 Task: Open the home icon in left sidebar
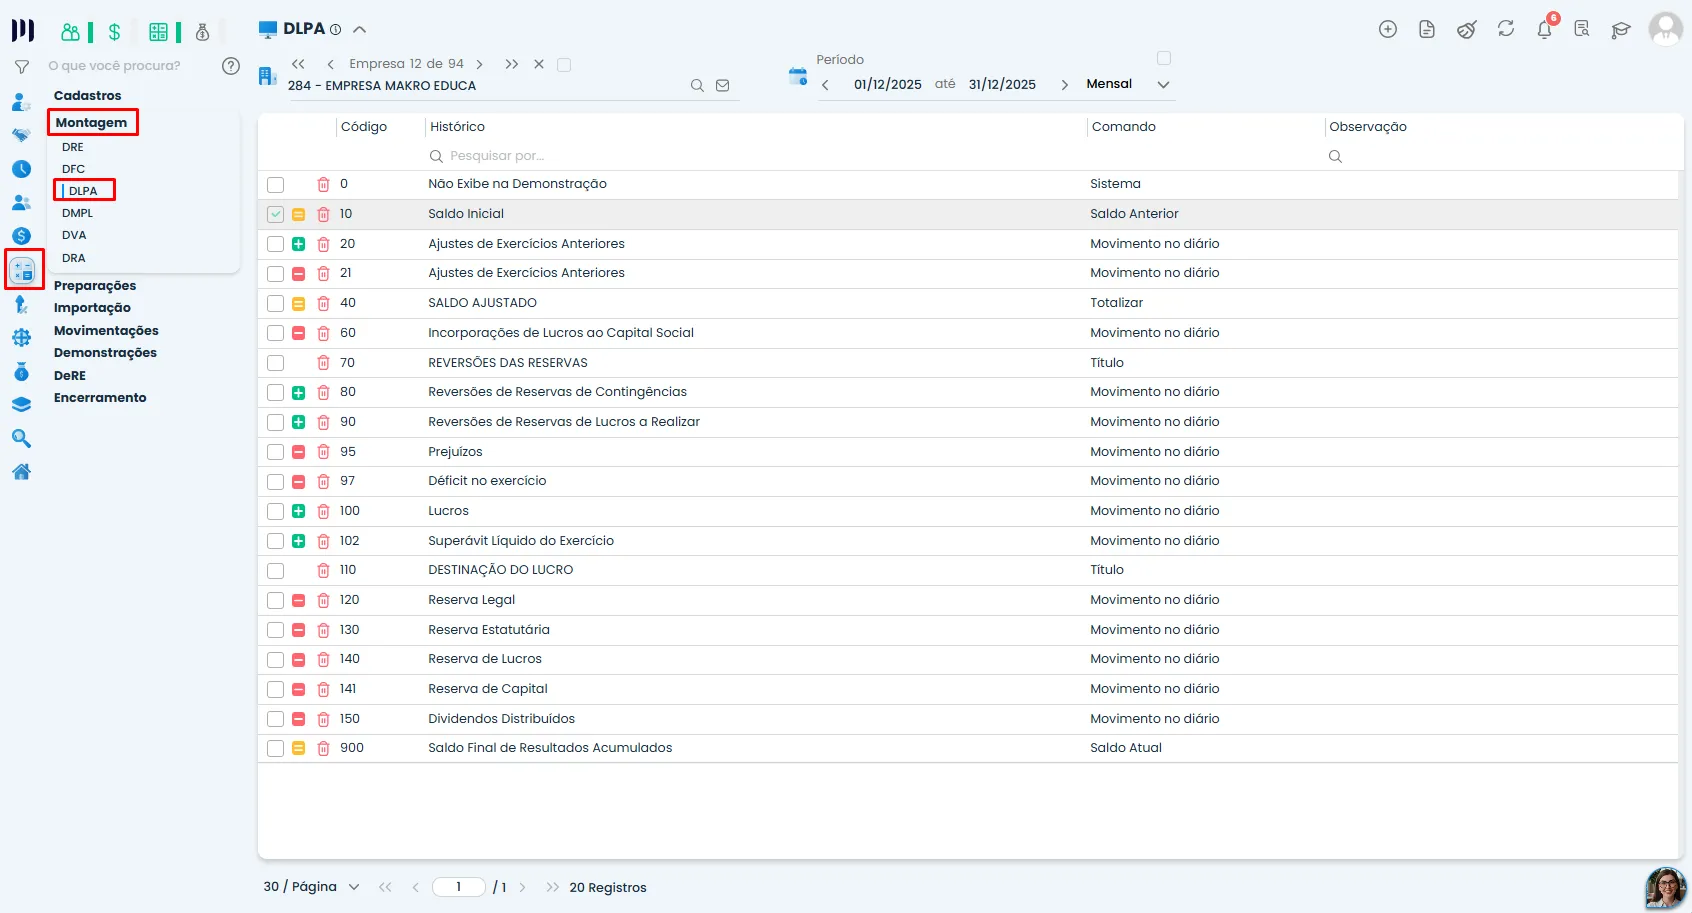[x=21, y=472]
